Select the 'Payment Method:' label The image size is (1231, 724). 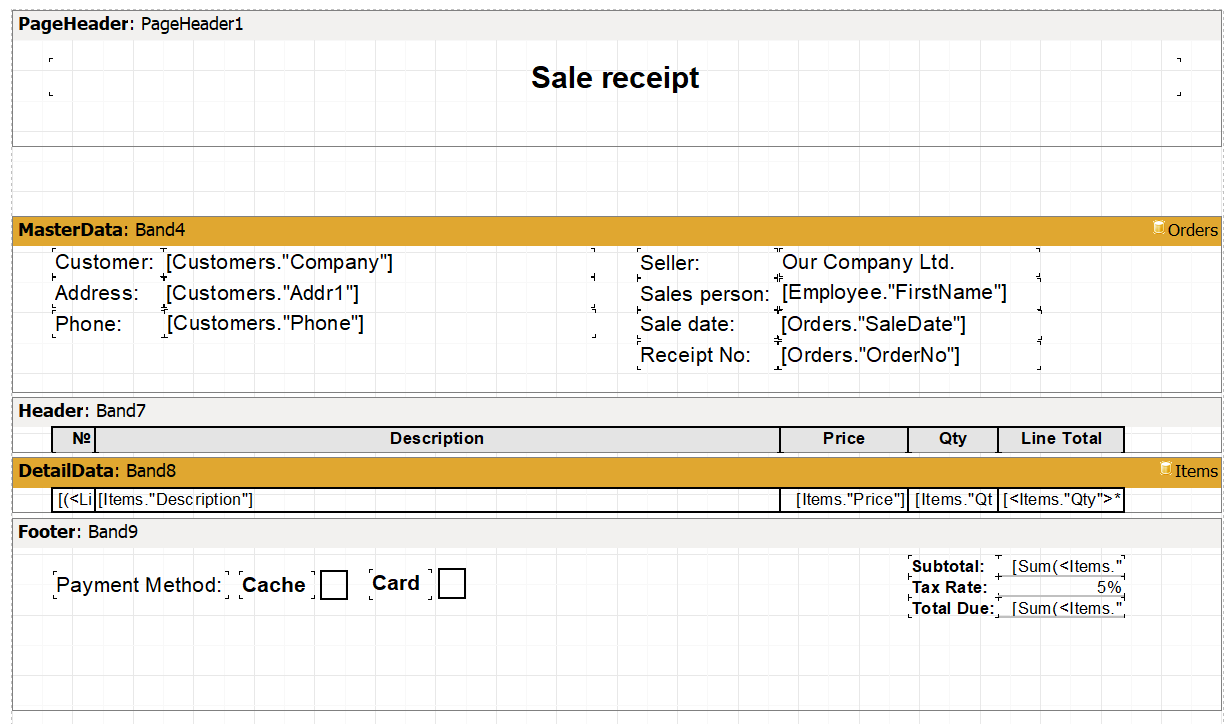tap(140, 585)
